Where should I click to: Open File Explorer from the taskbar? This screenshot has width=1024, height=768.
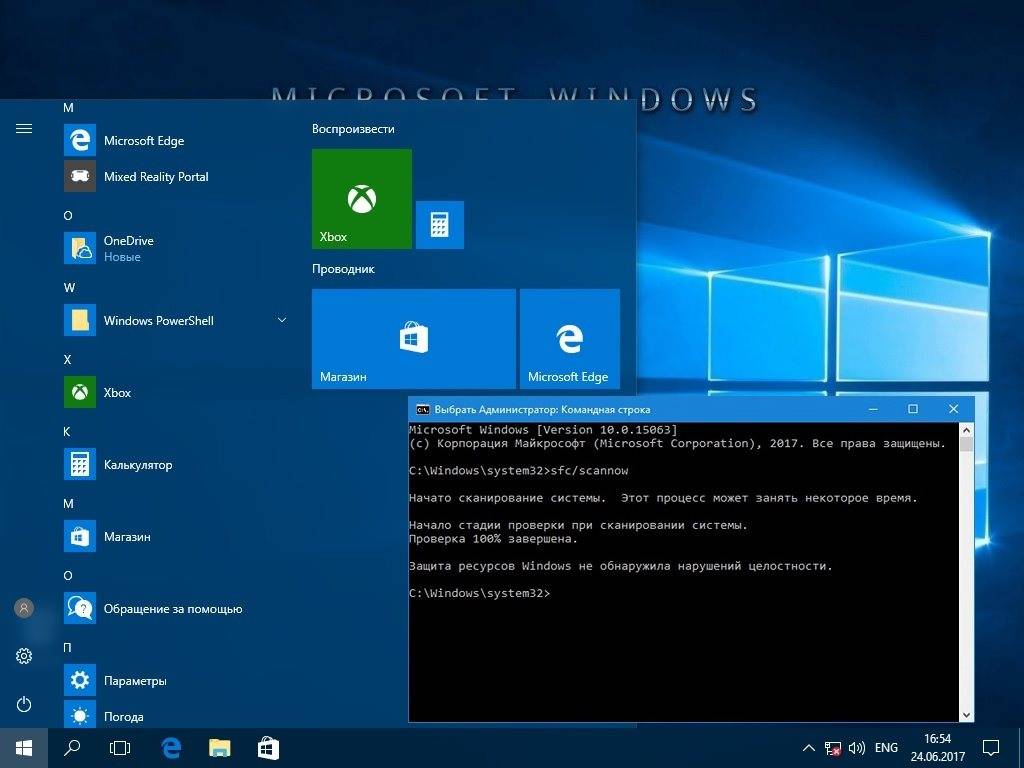tap(219, 748)
